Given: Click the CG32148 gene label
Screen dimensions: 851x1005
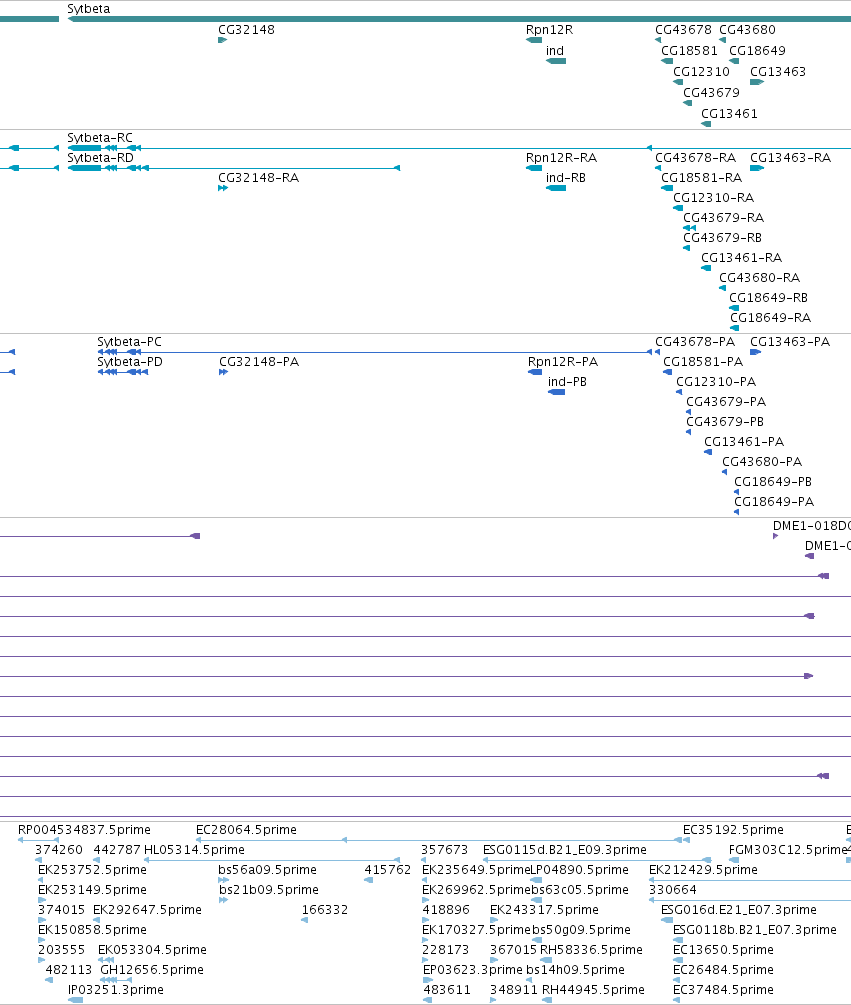Looking at the screenshot, I should click(x=246, y=29).
